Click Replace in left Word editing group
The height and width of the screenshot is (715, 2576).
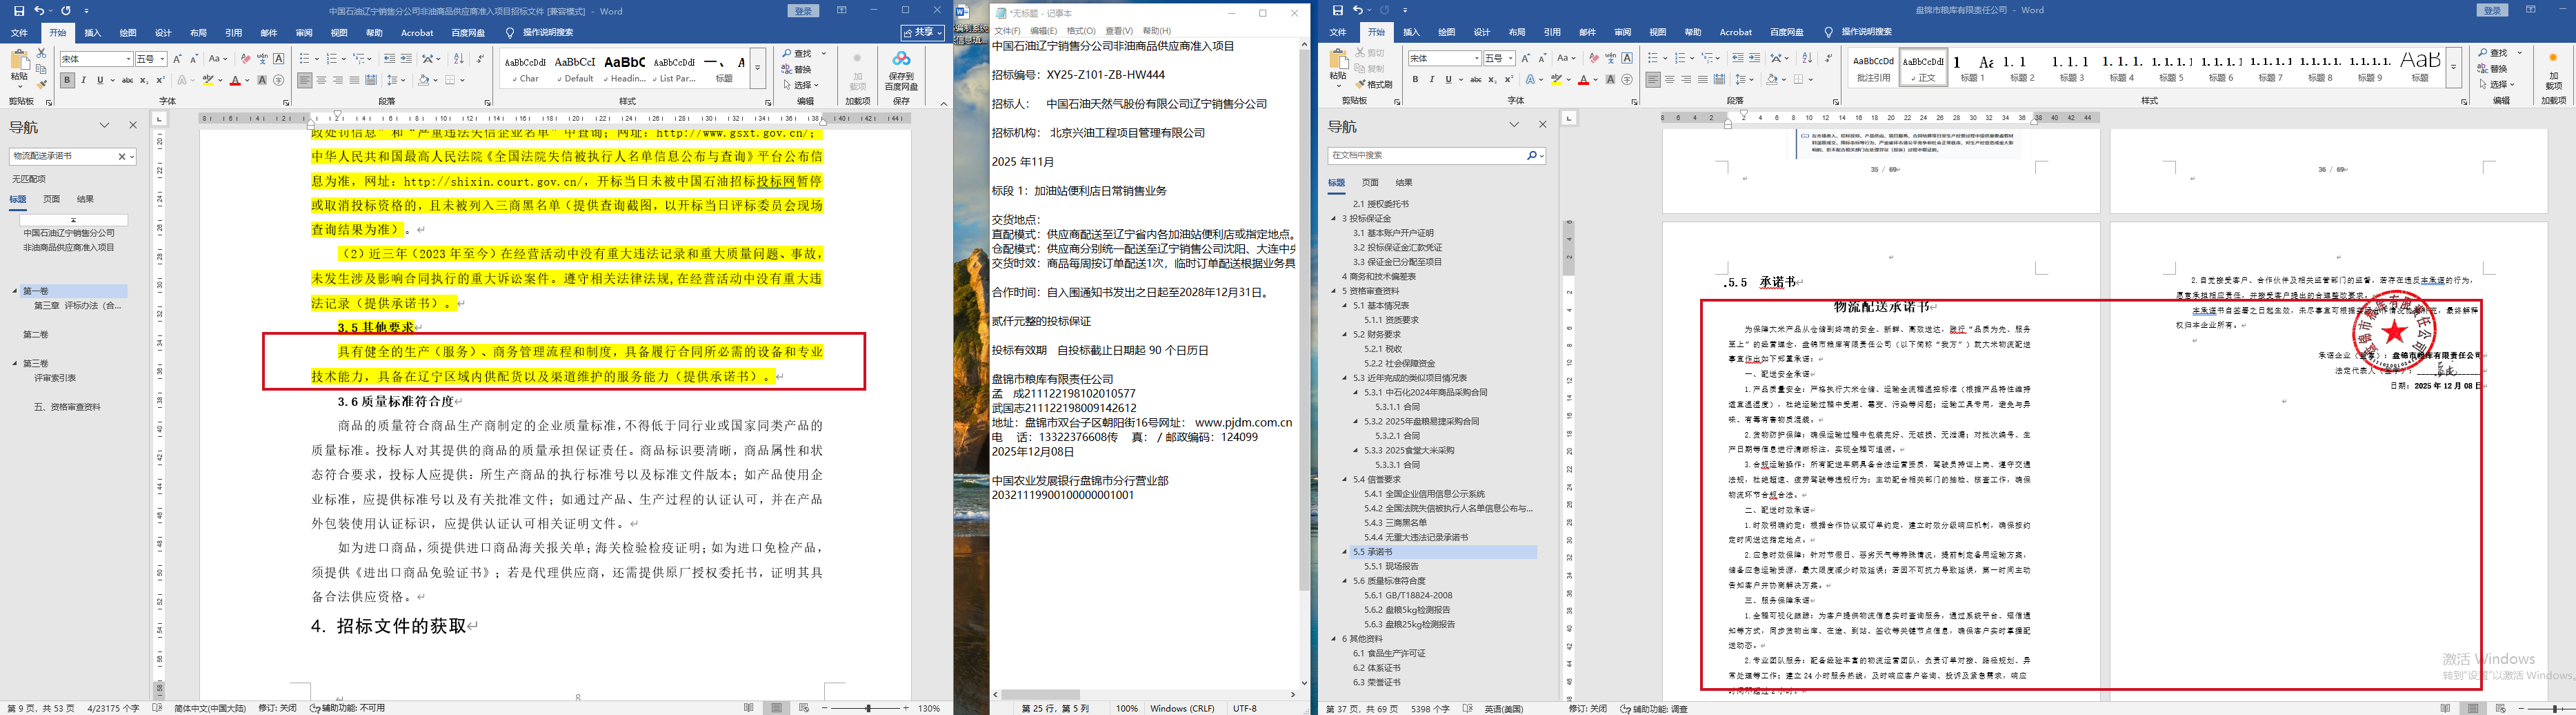(798, 69)
